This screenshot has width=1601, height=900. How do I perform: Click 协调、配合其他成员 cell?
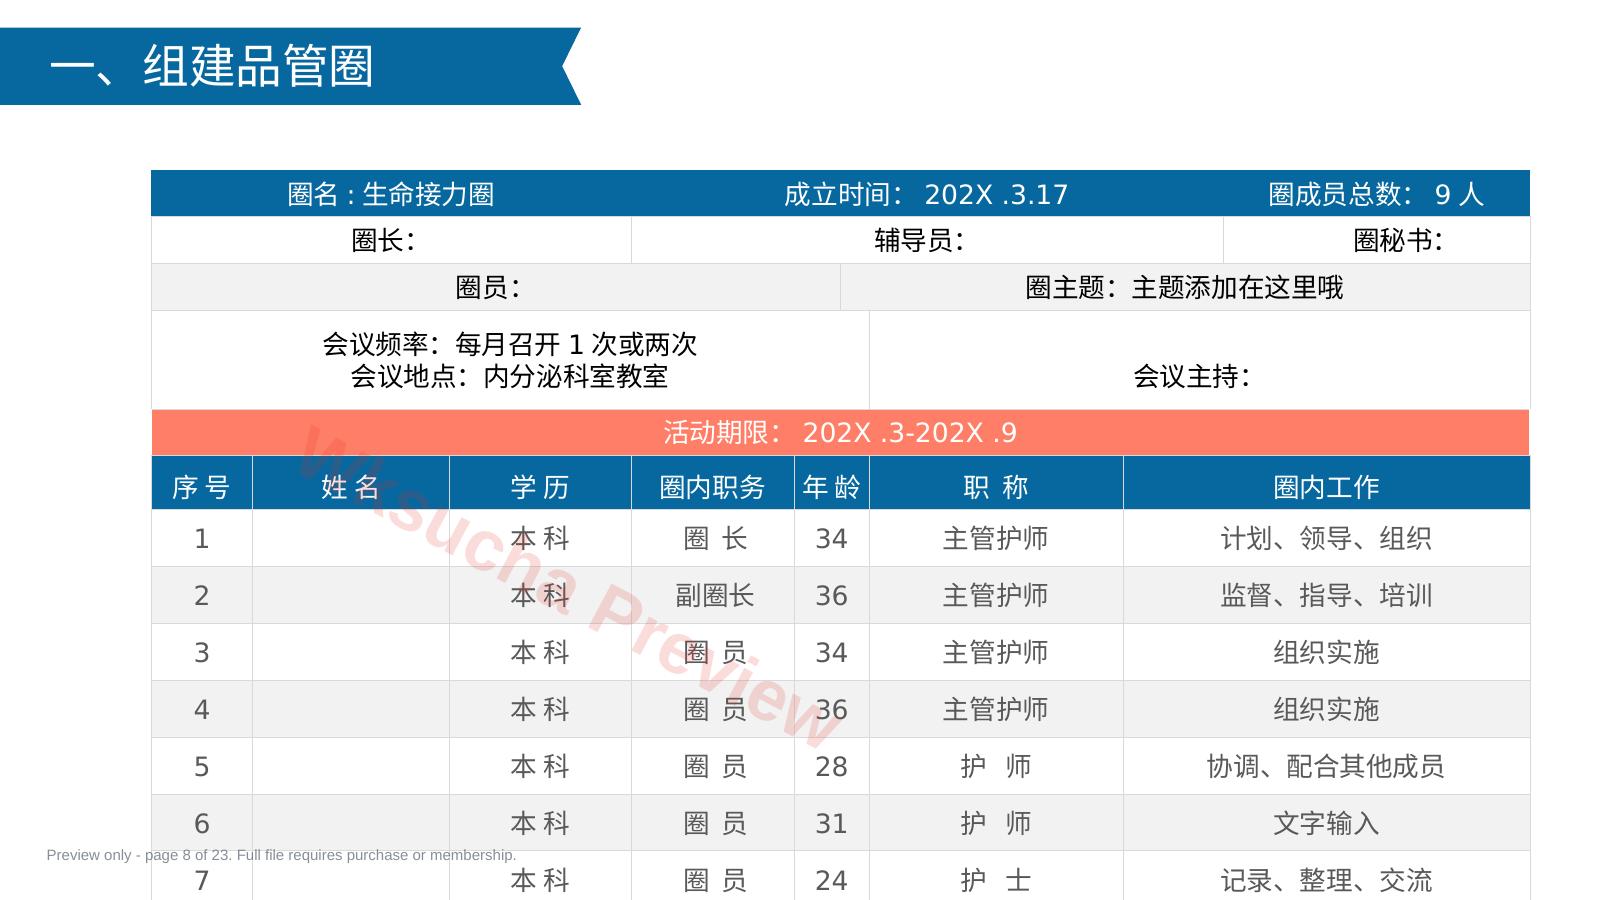click(1327, 766)
